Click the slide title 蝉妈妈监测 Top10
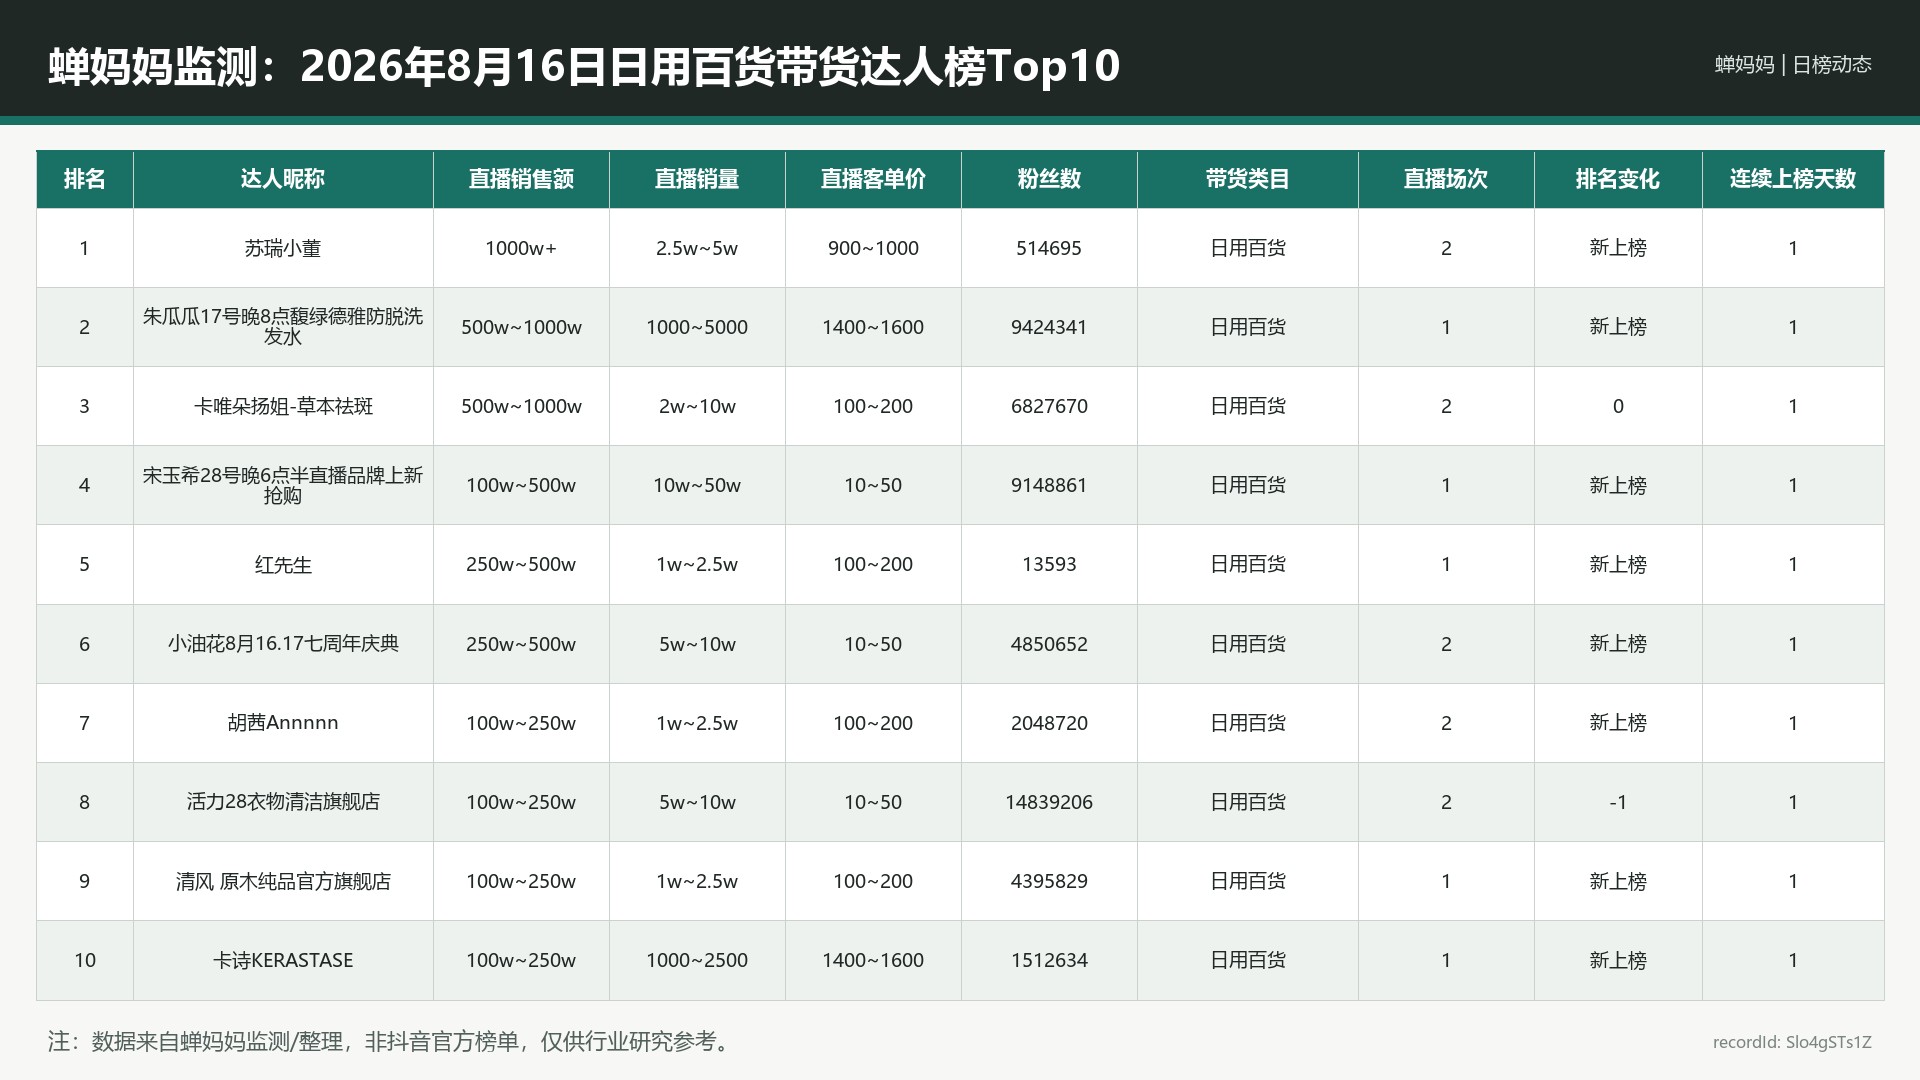Screen dimensions: 1920x1080 584,66
